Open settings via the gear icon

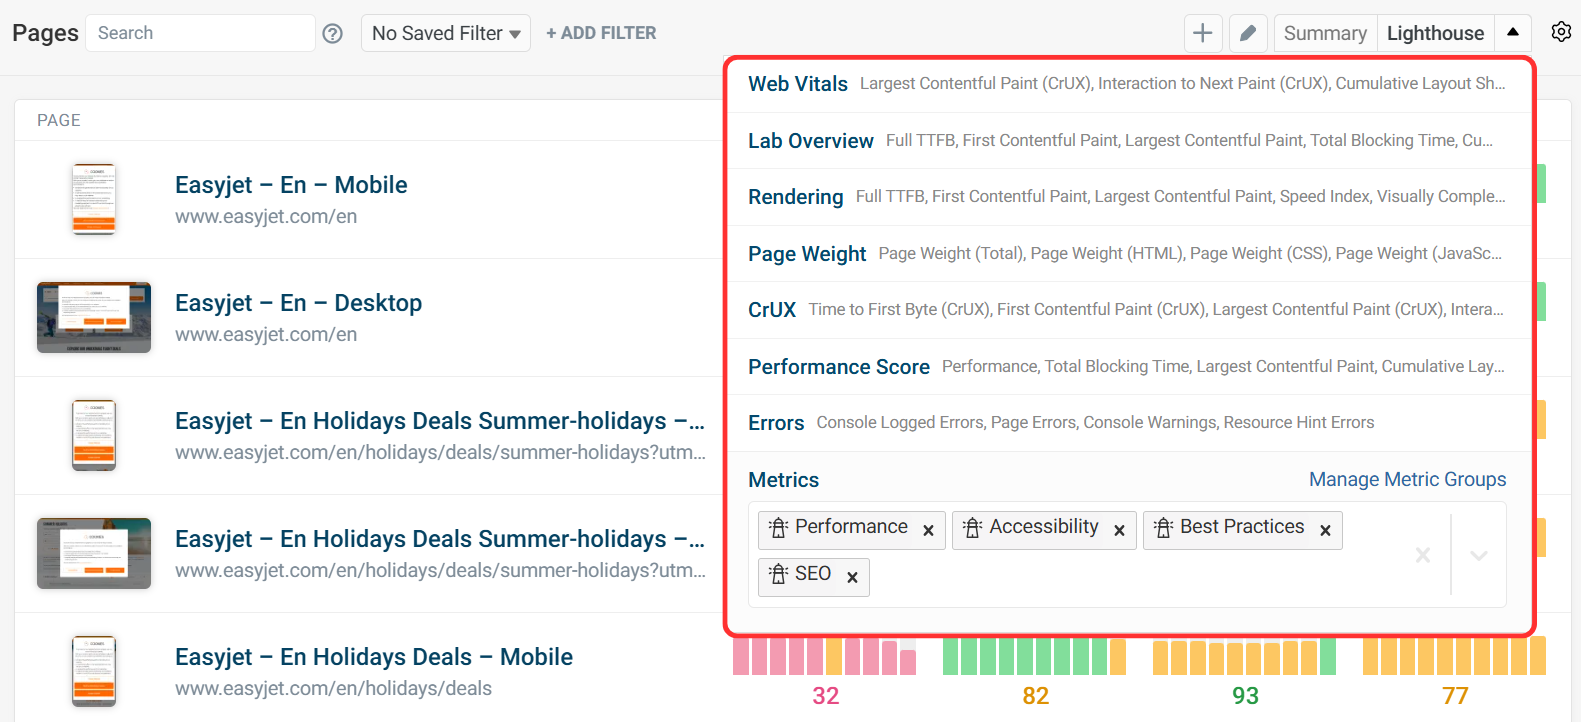point(1561,32)
